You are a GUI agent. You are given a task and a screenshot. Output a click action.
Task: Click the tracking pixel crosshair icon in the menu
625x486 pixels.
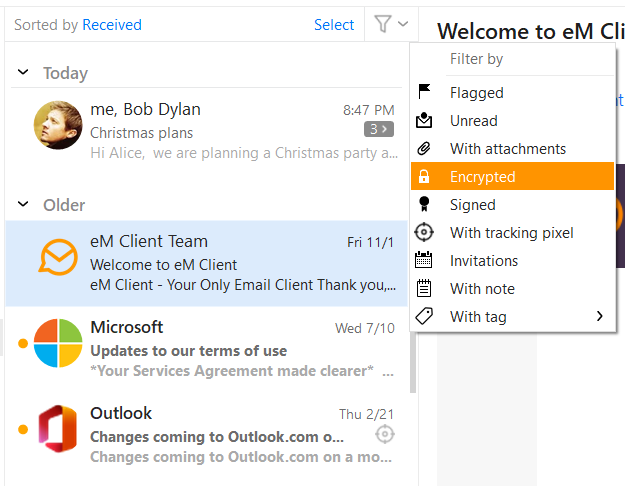424,232
